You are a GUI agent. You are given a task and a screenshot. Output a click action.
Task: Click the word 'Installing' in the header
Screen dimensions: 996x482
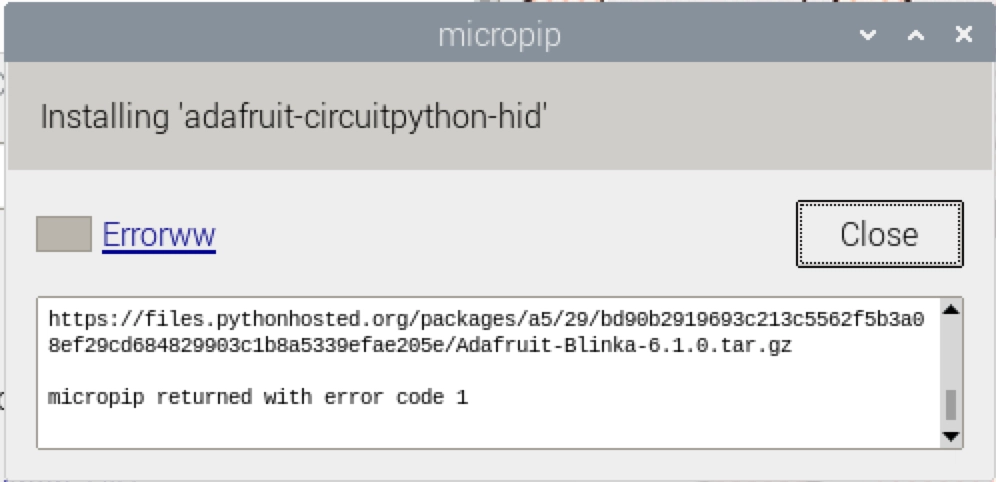coord(104,116)
